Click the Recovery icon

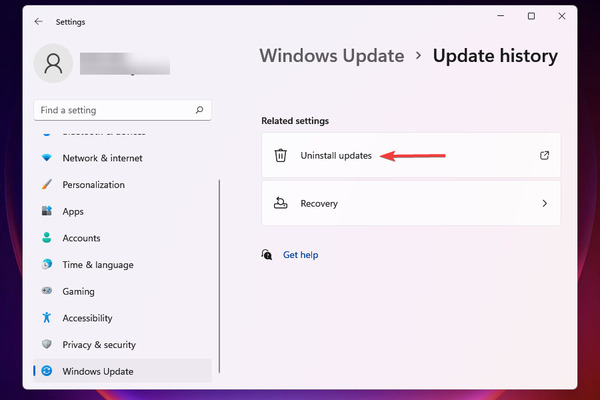[280, 203]
